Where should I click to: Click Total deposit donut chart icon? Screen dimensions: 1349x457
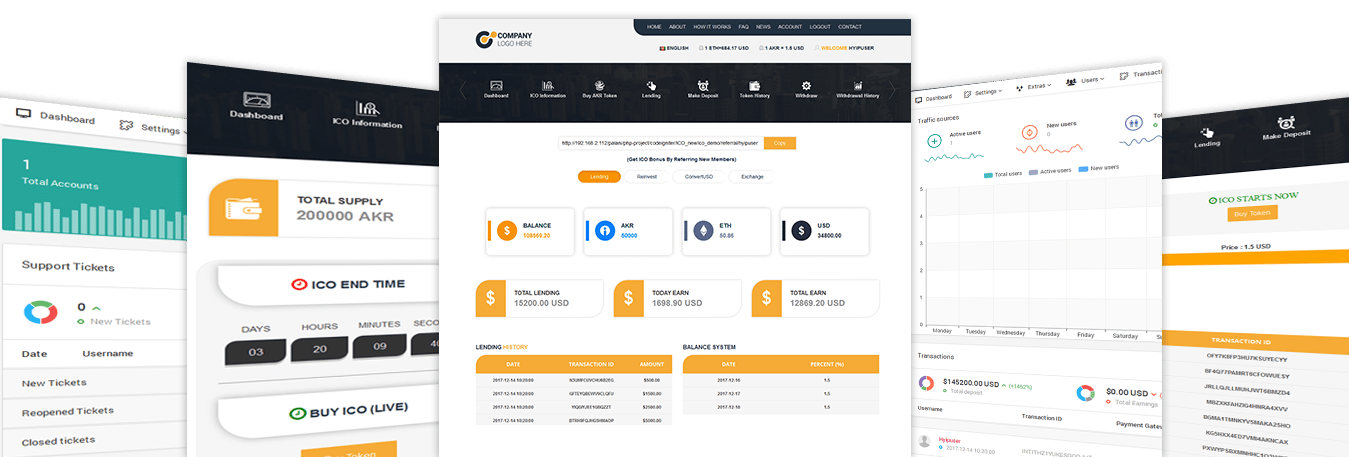pos(926,384)
